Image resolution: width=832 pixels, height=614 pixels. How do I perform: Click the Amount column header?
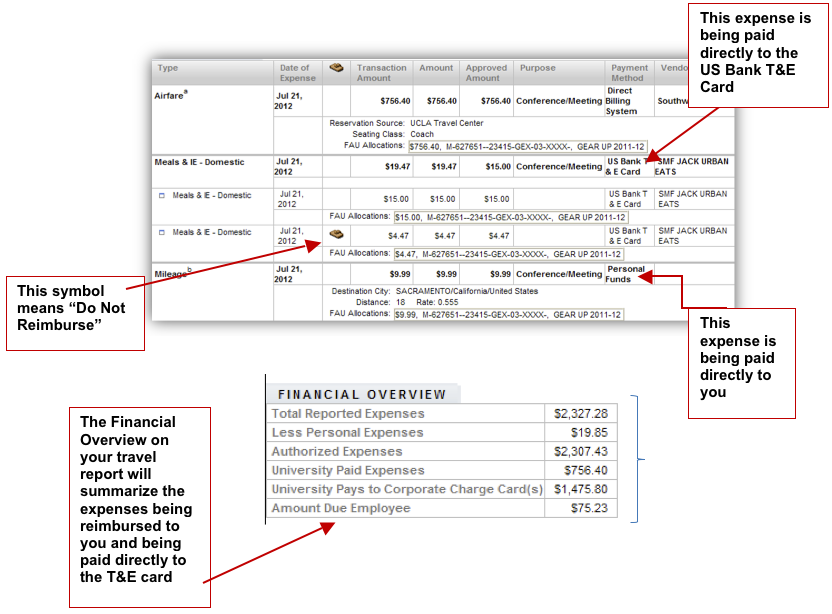[x=436, y=68]
